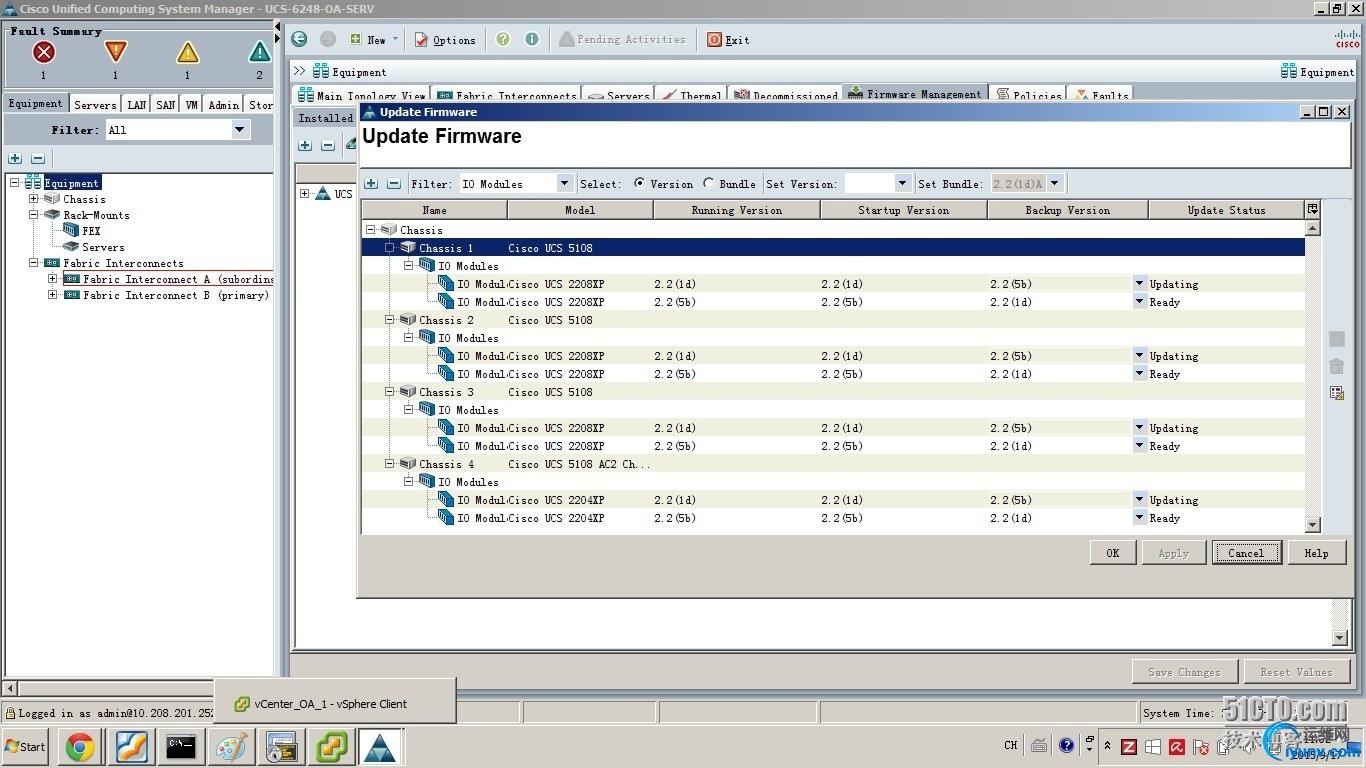Select the Version radio button
The width and height of the screenshot is (1366, 768).
point(640,183)
